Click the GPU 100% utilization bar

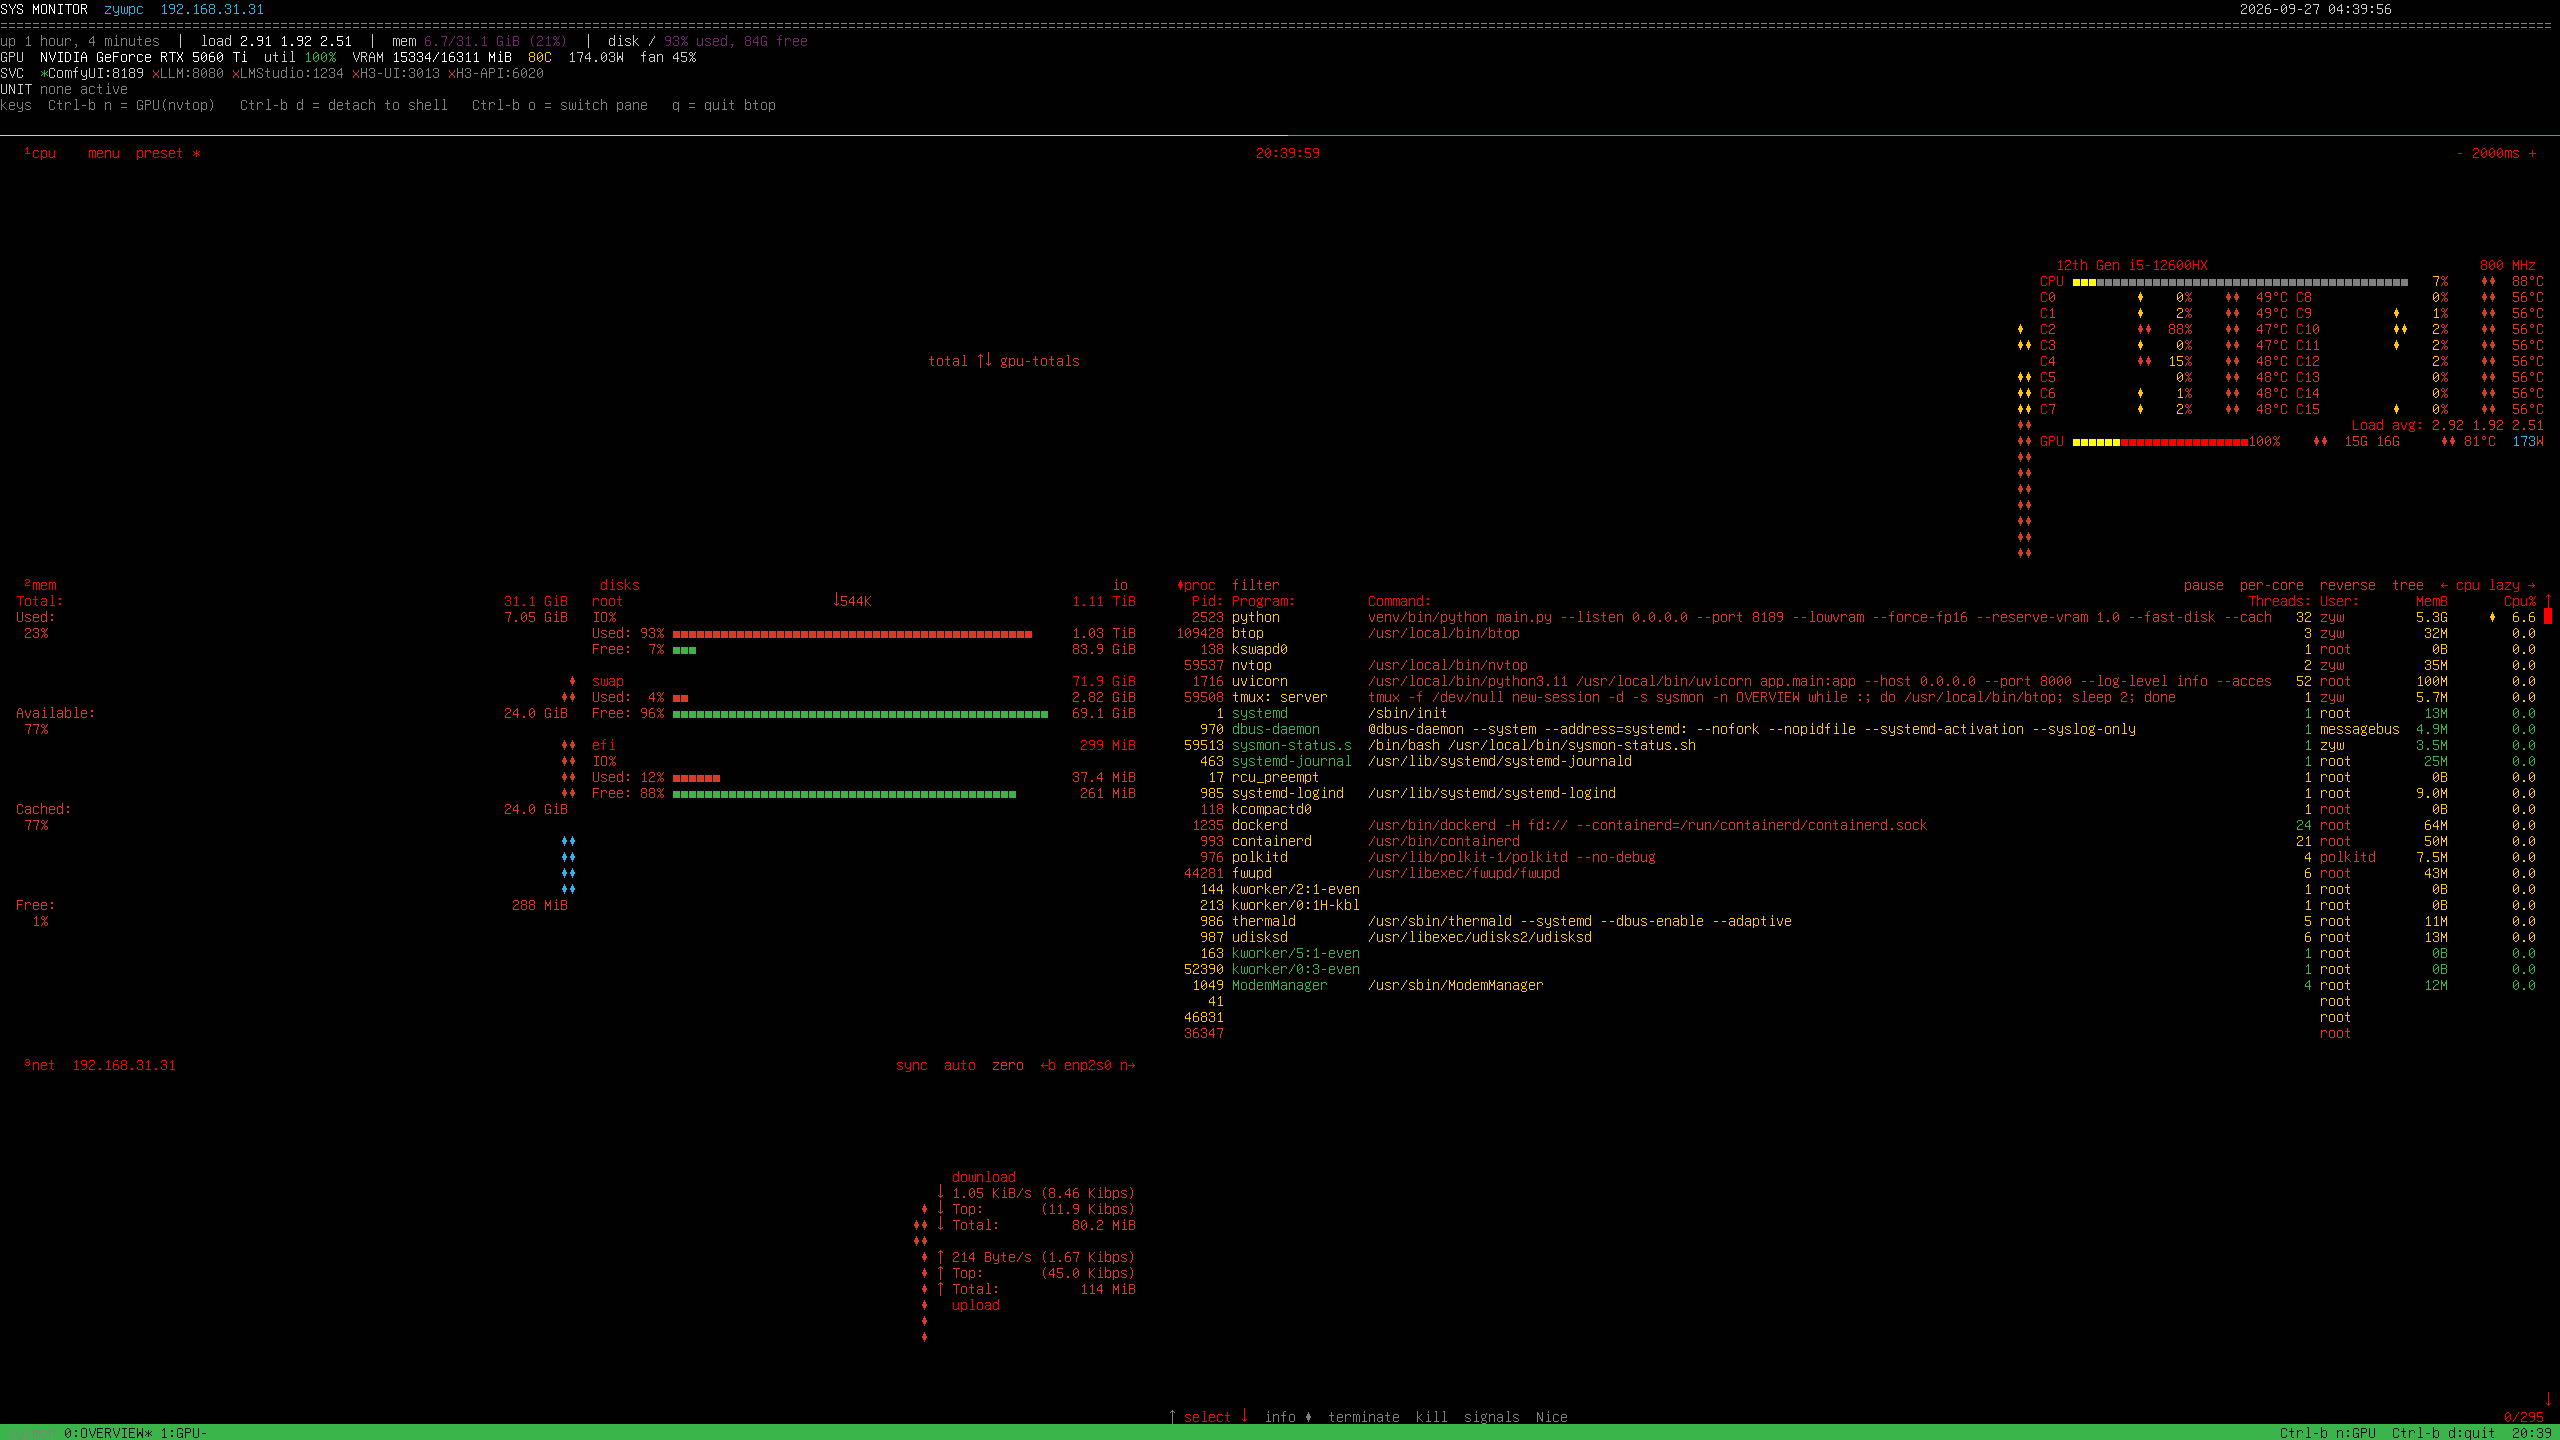click(2160, 442)
